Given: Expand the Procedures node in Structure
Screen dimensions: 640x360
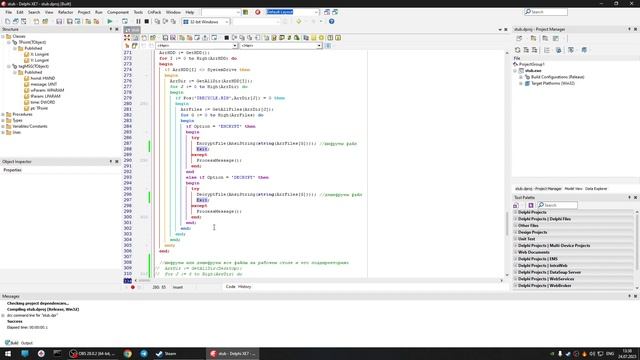Looking at the screenshot, I should (3, 114).
